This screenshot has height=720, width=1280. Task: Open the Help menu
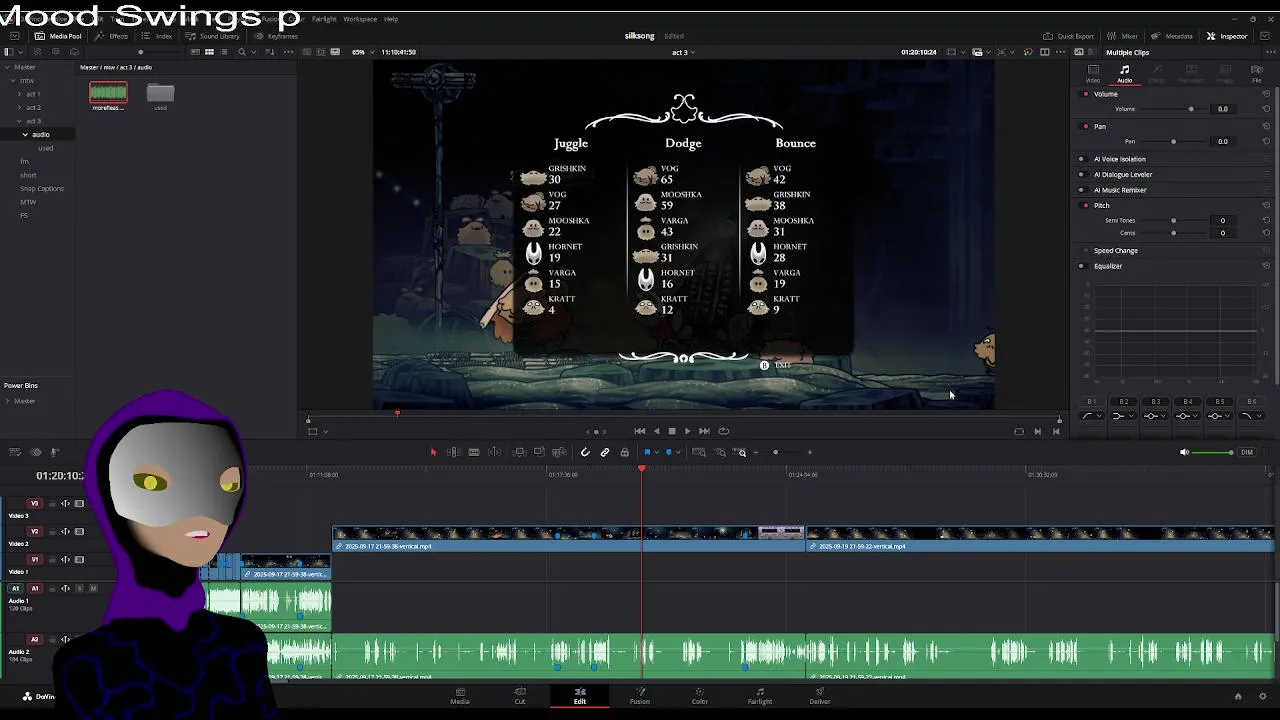391,19
